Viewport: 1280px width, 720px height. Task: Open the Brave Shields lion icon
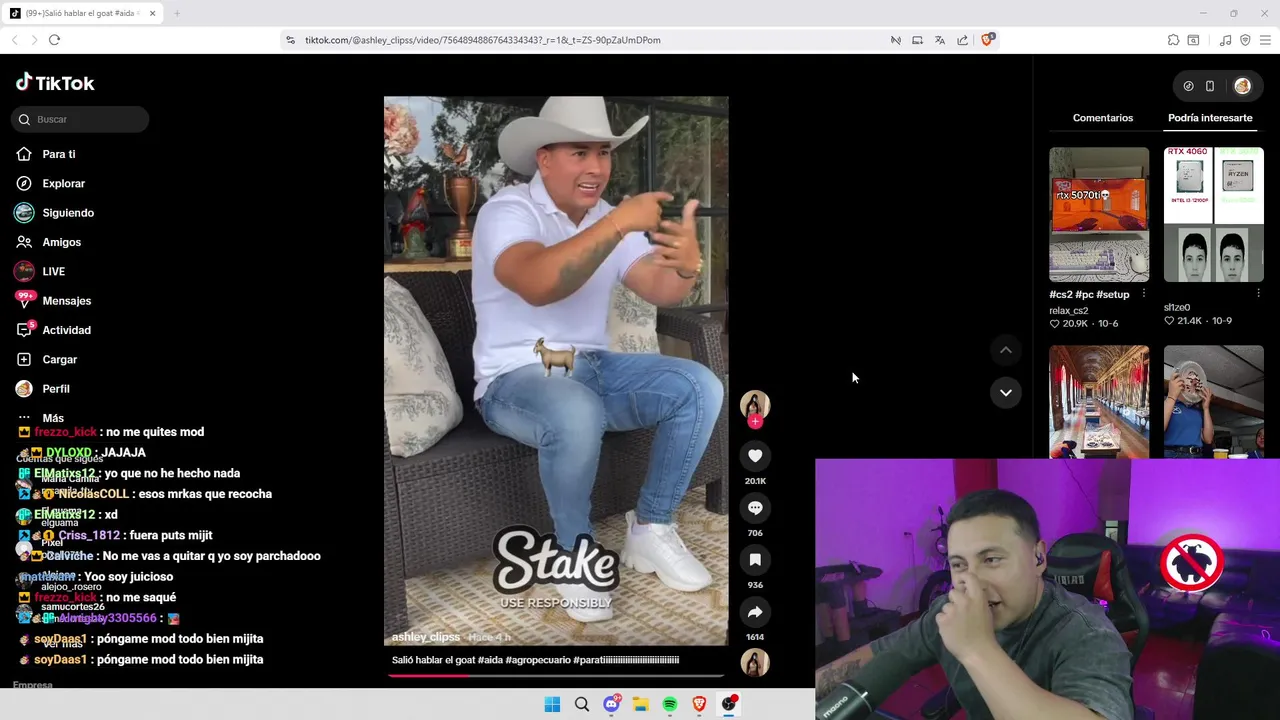987,40
